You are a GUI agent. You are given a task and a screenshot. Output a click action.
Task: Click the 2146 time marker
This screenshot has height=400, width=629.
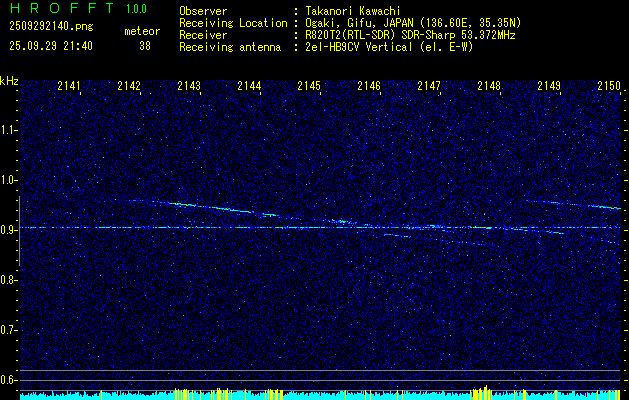coord(369,86)
